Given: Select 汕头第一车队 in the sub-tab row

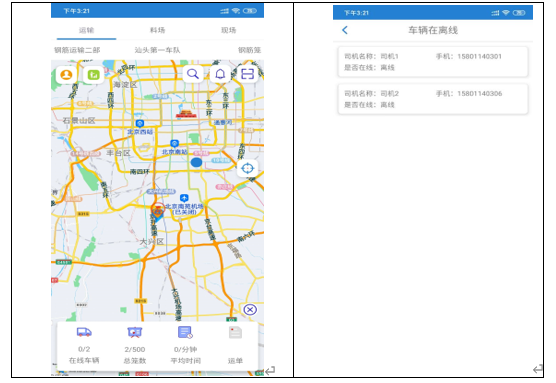Looking at the screenshot, I should [x=157, y=50].
